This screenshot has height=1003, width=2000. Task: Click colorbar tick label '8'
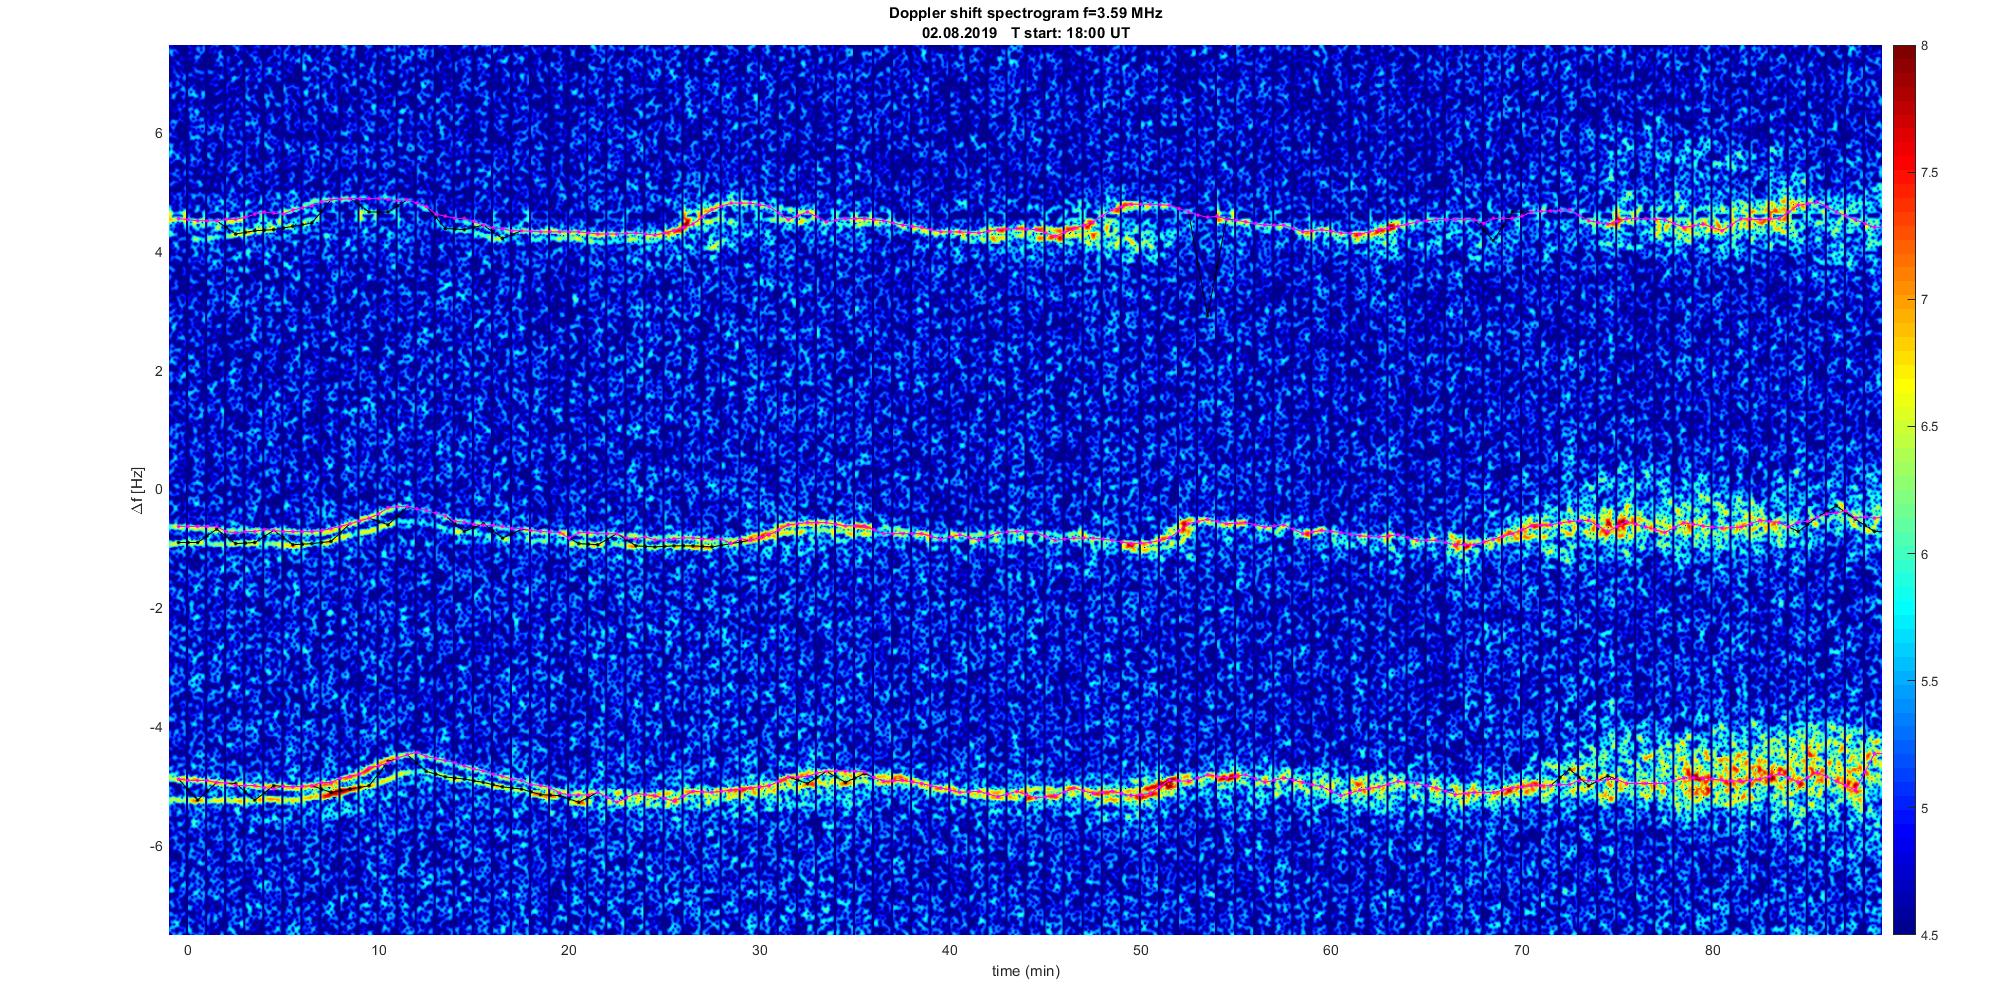tap(1925, 46)
